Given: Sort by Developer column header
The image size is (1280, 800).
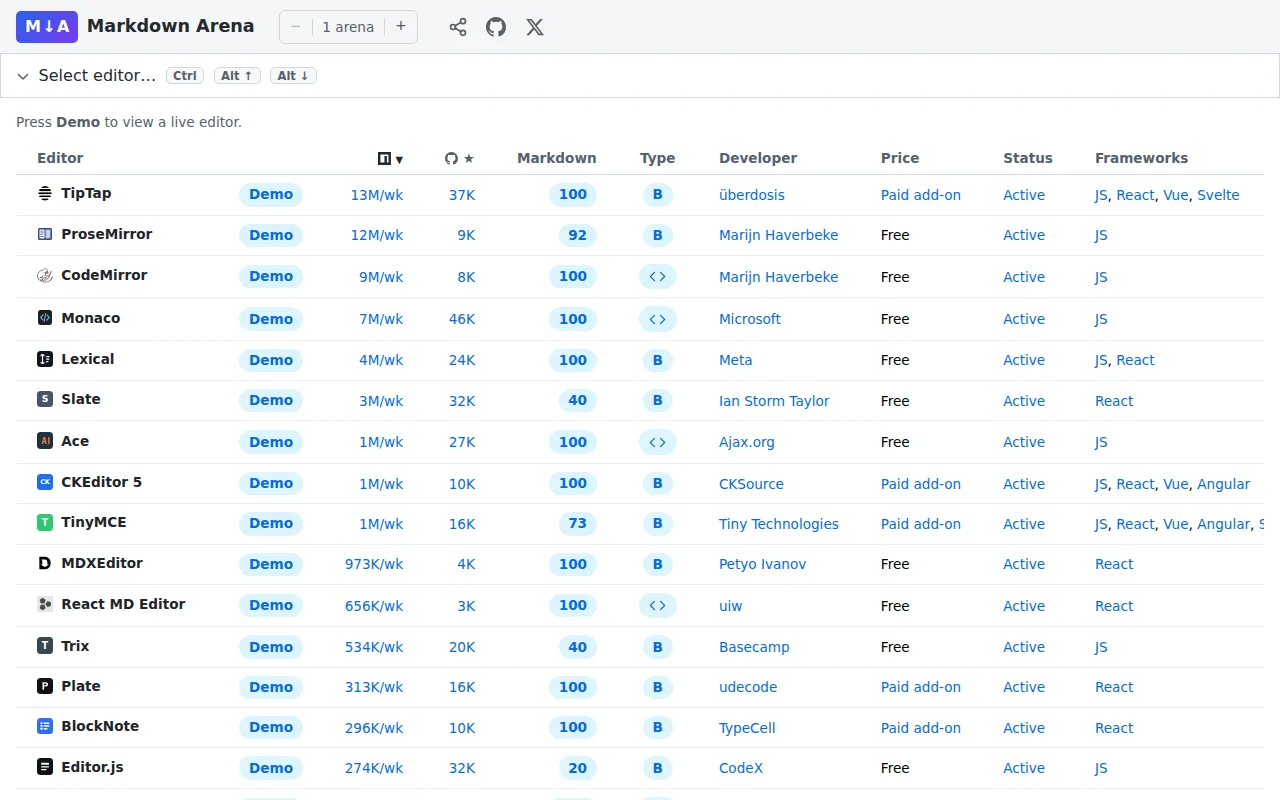Looking at the screenshot, I should 758,158.
